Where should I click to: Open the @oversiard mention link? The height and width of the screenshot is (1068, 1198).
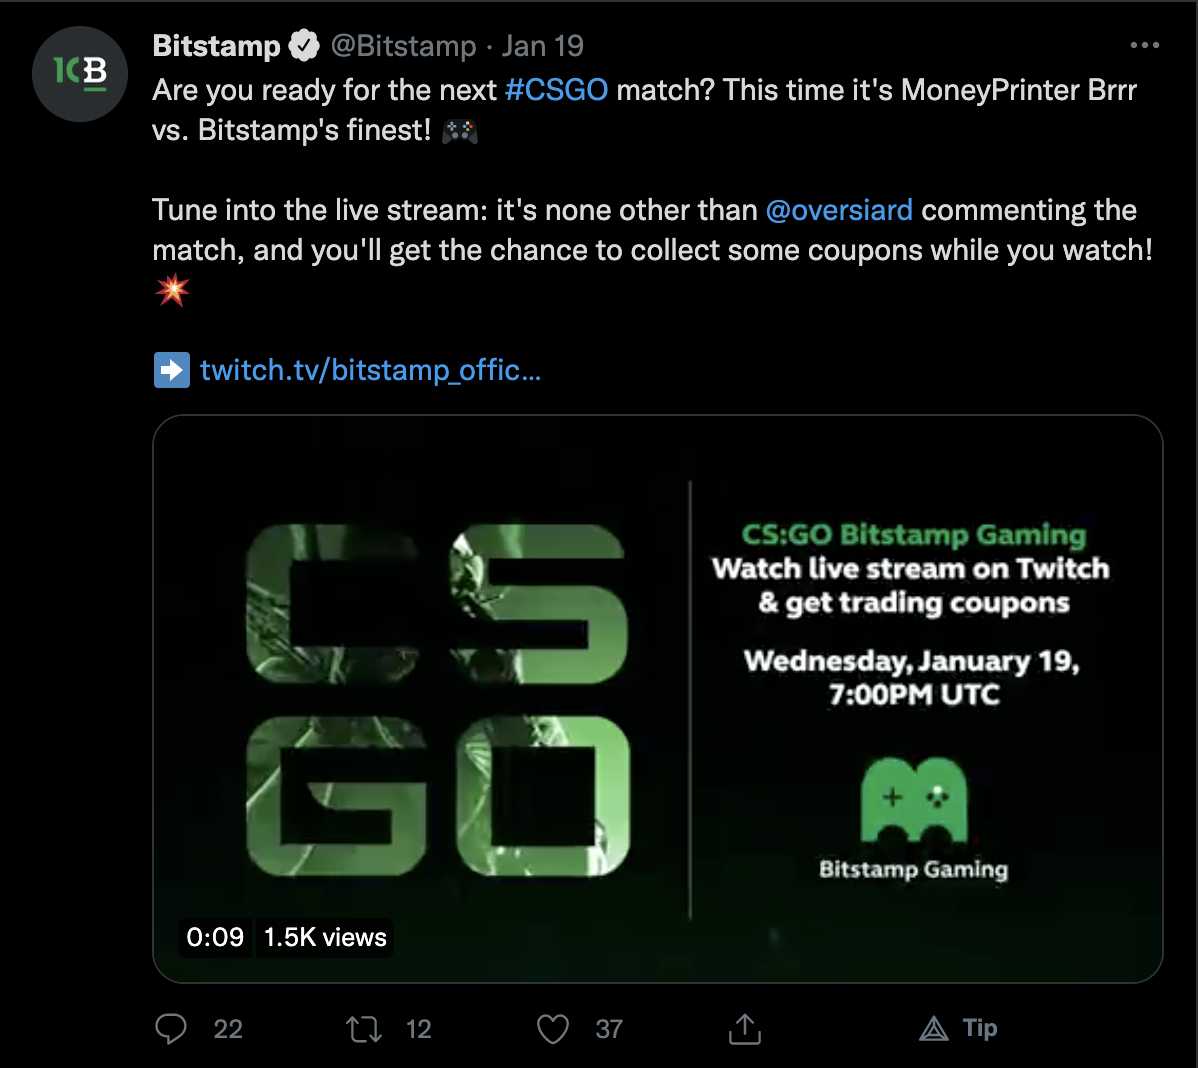pos(839,210)
